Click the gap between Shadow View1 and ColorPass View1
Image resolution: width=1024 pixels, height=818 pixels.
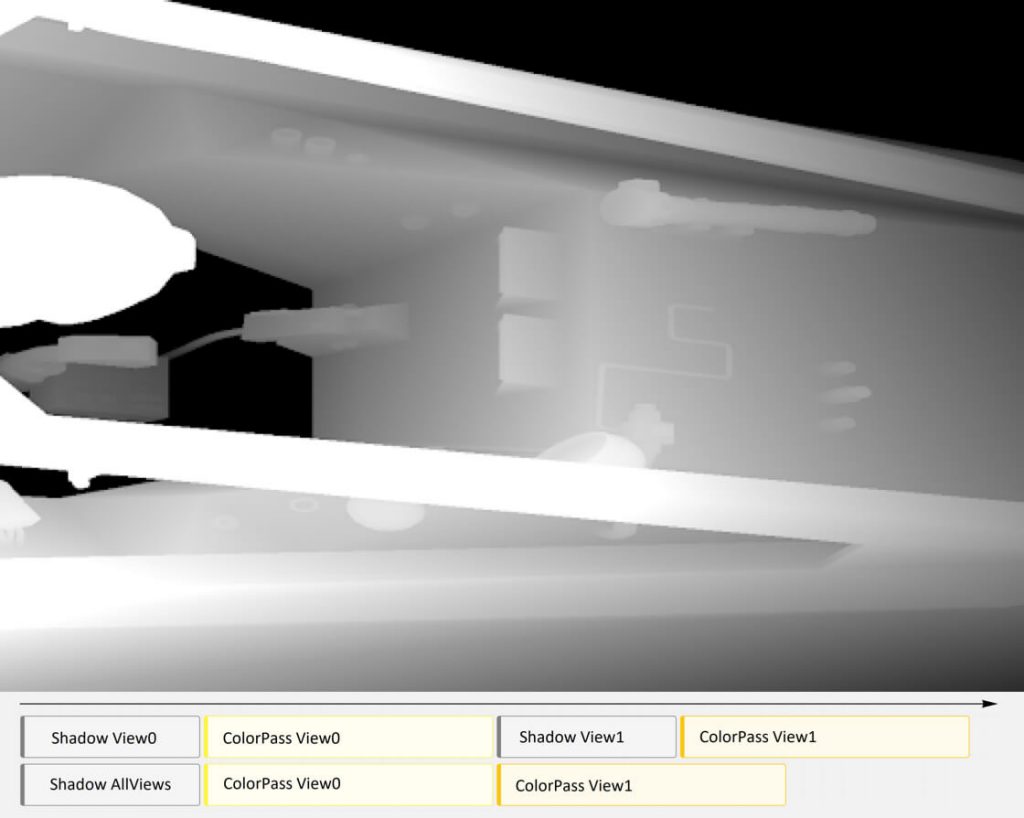(x=680, y=736)
